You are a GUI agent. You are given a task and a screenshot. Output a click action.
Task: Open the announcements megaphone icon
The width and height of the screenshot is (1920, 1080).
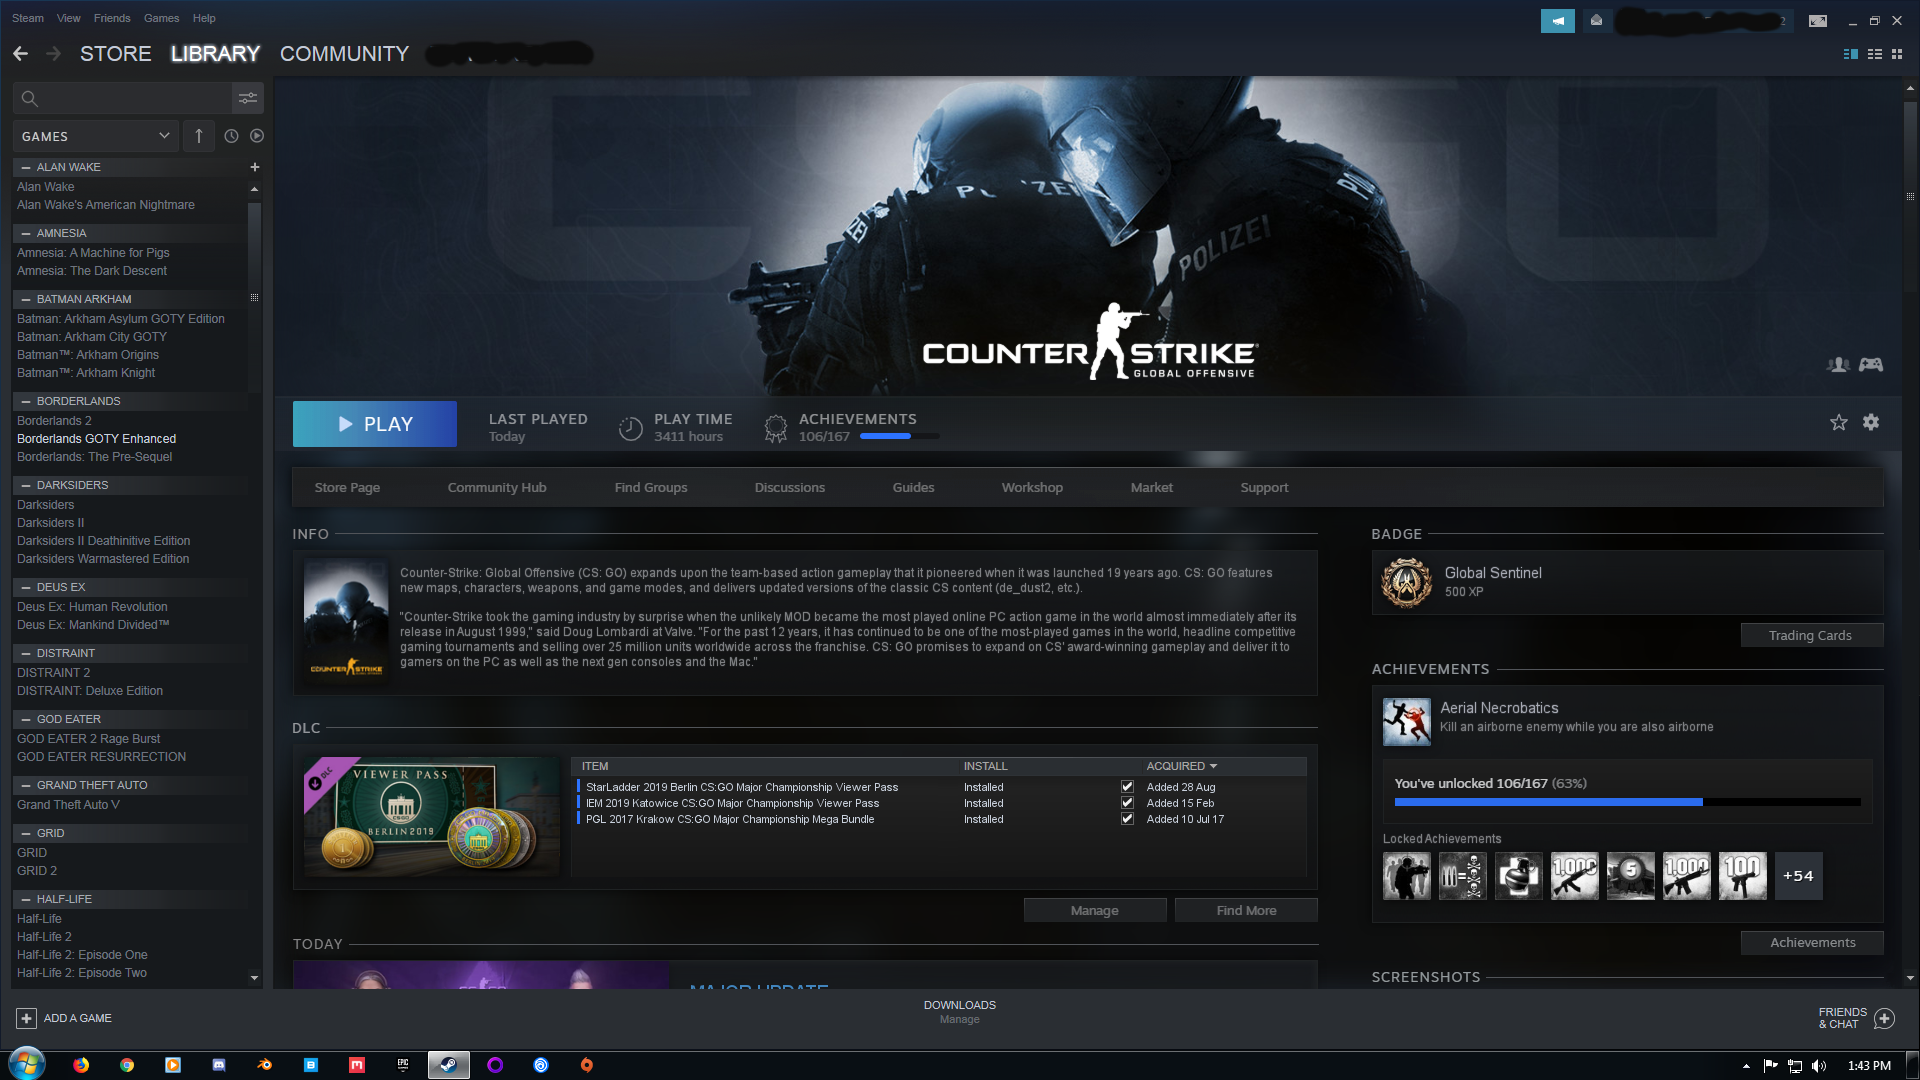(1557, 20)
